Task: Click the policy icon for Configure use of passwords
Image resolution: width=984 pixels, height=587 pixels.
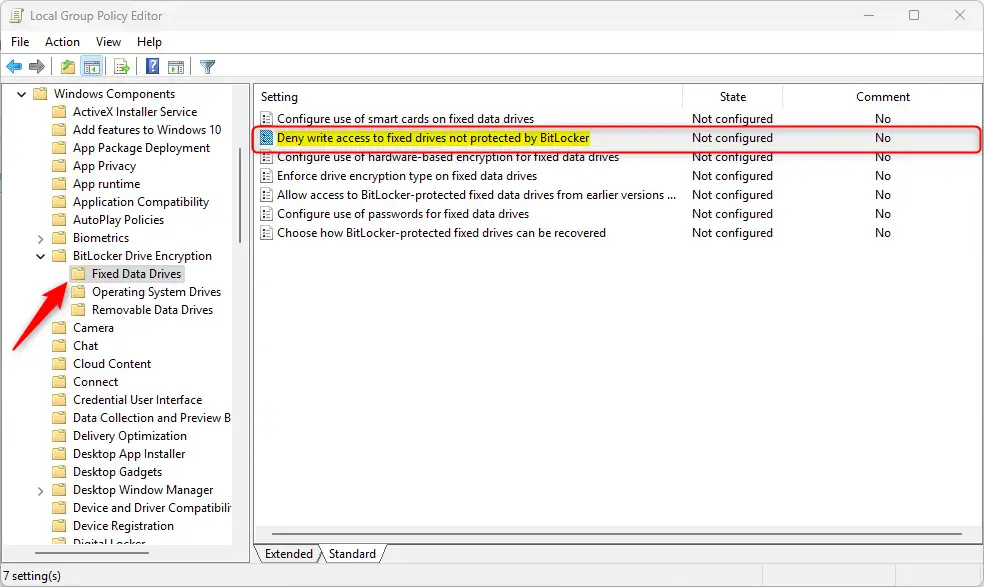Action: (x=267, y=214)
